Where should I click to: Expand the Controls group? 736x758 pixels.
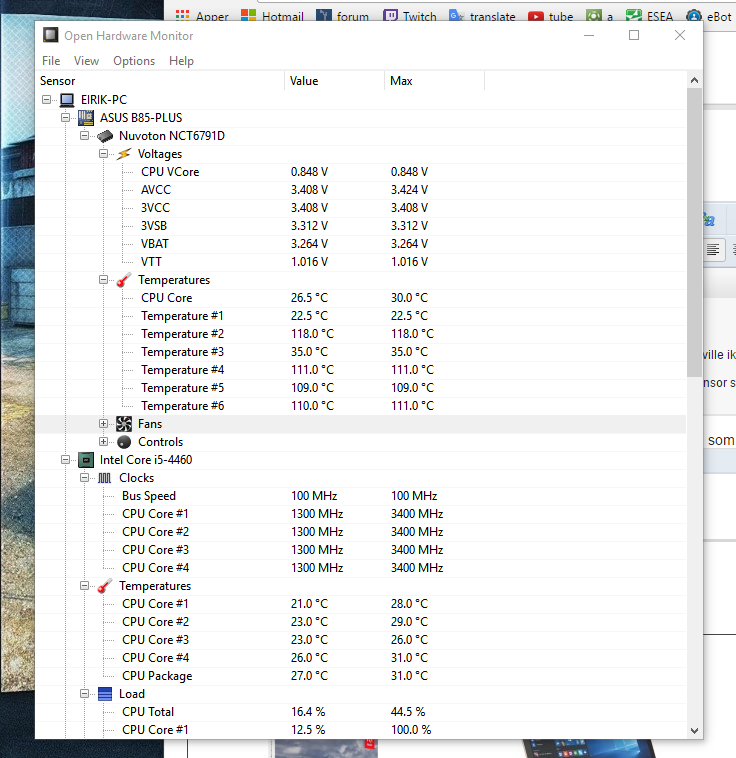tap(103, 442)
